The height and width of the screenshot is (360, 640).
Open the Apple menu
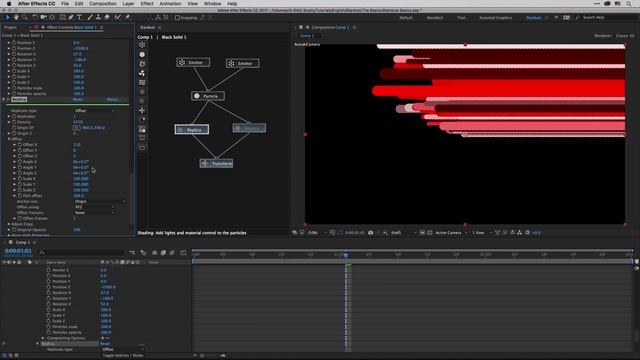tap(9, 4)
